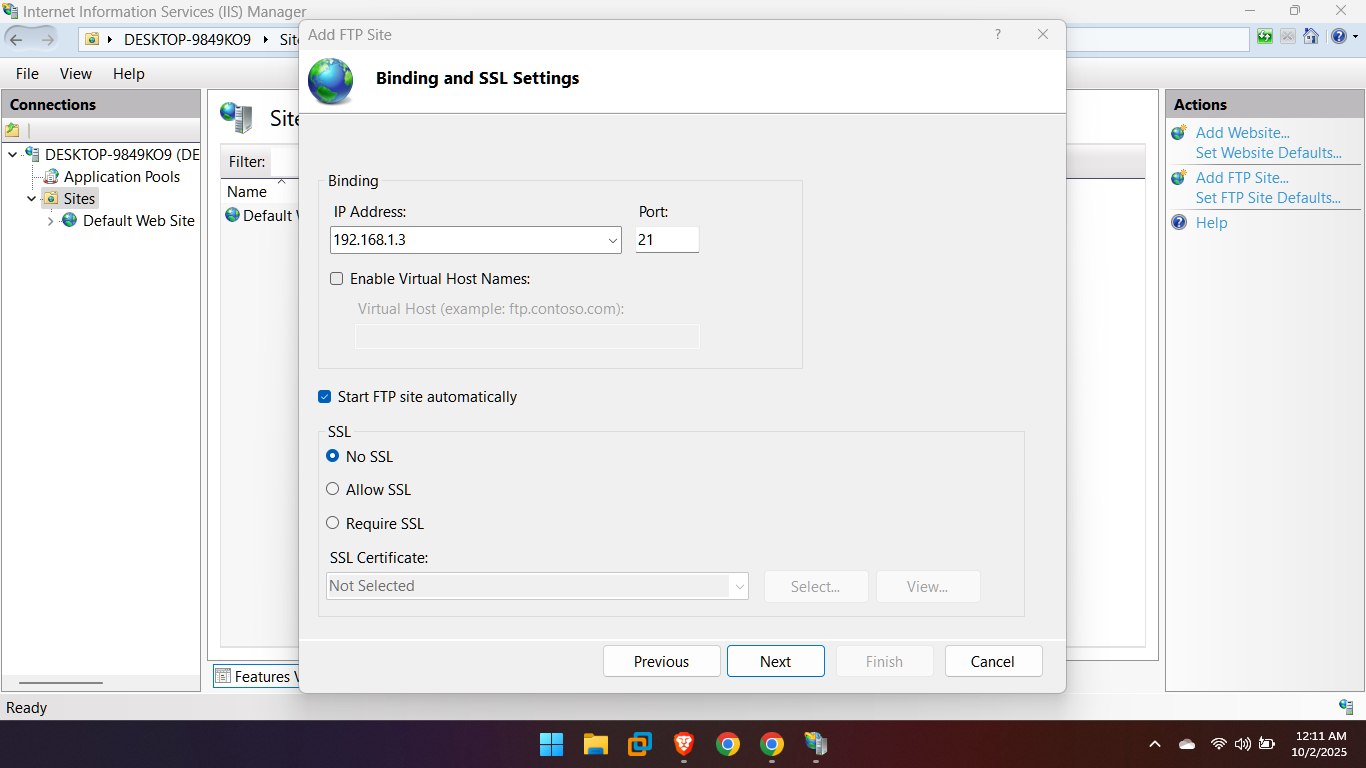The image size is (1366, 768).
Task: Open Brave browser from the taskbar
Action: tap(684, 744)
